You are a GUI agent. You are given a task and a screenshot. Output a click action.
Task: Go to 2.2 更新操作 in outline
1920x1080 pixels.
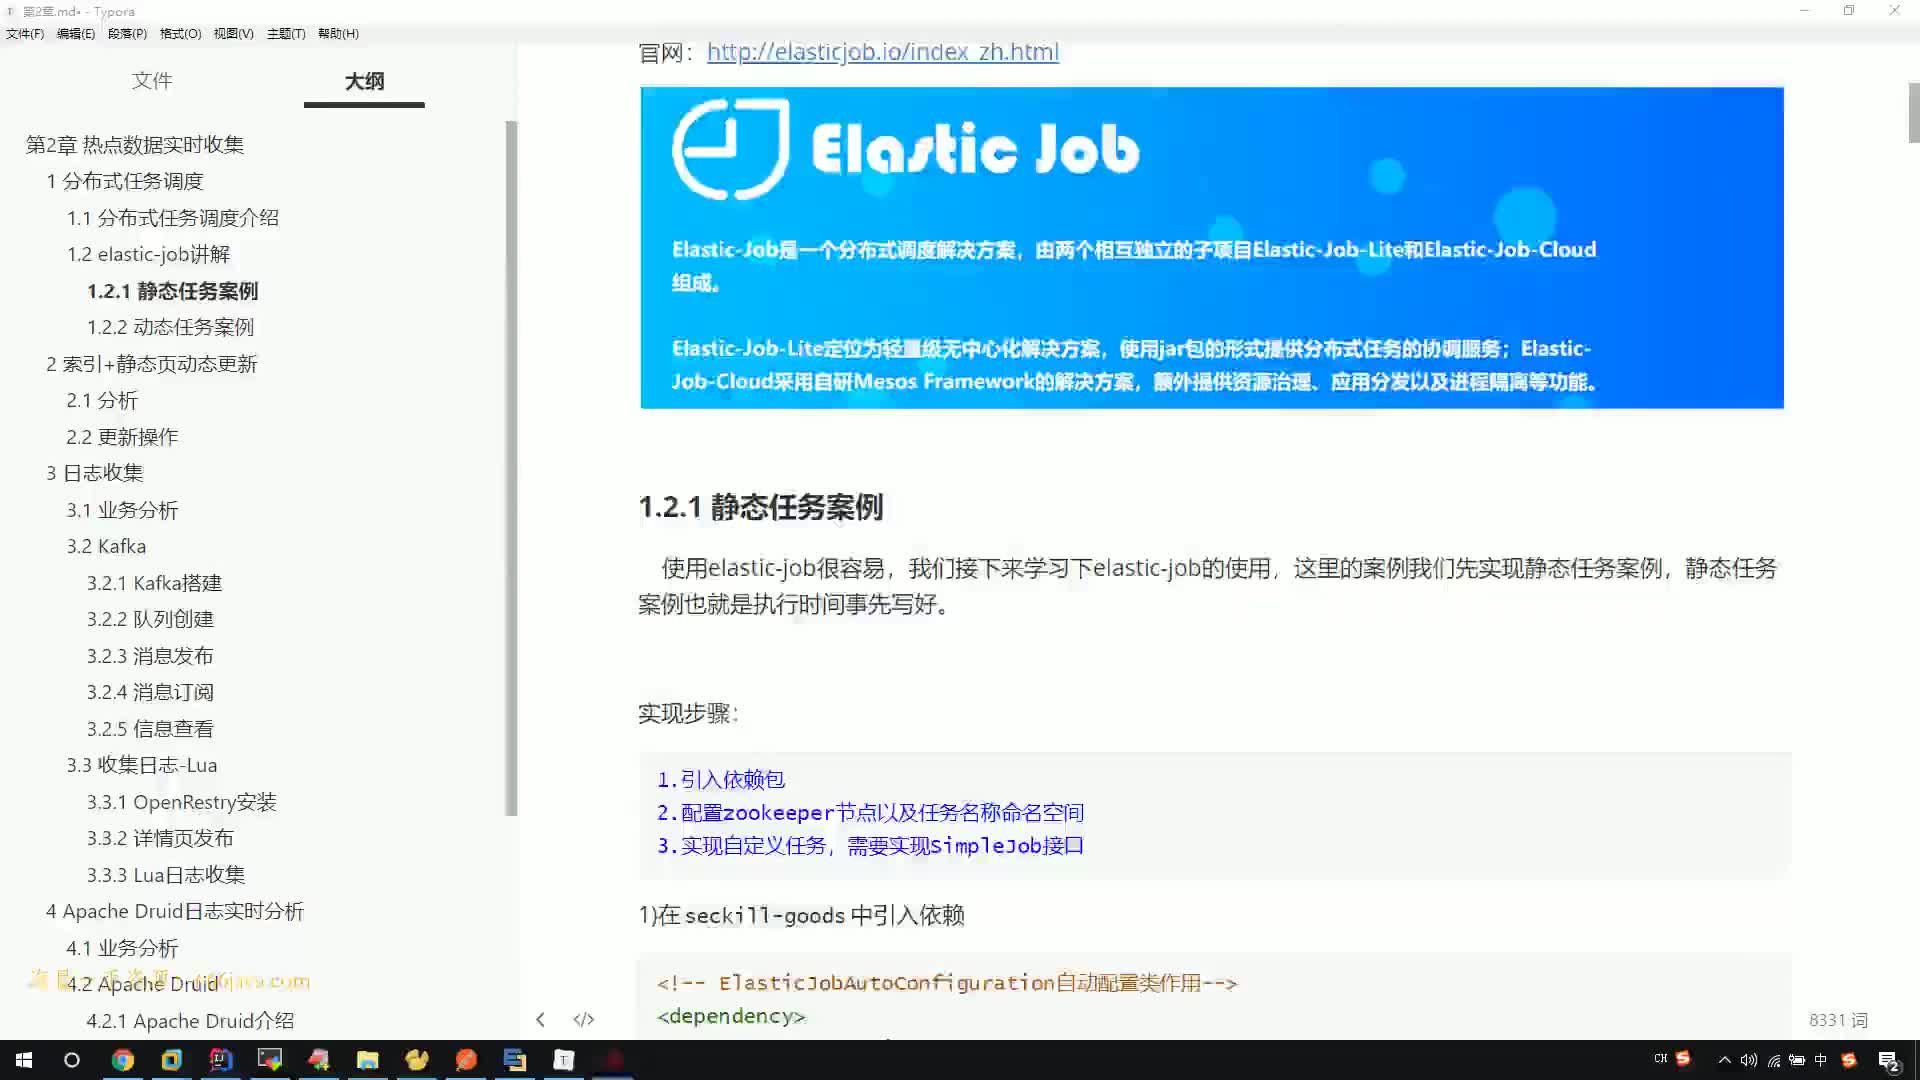pyautogui.click(x=122, y=437)
